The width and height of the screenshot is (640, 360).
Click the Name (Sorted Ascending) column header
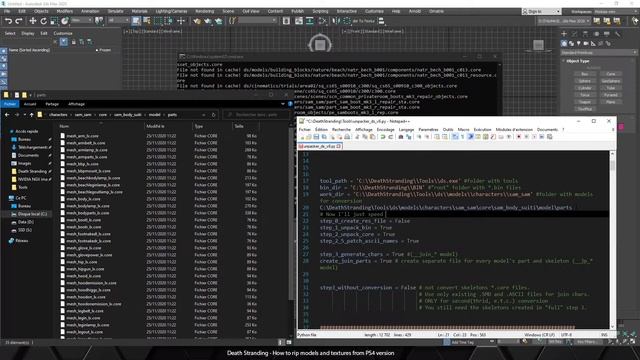point(29,50)
